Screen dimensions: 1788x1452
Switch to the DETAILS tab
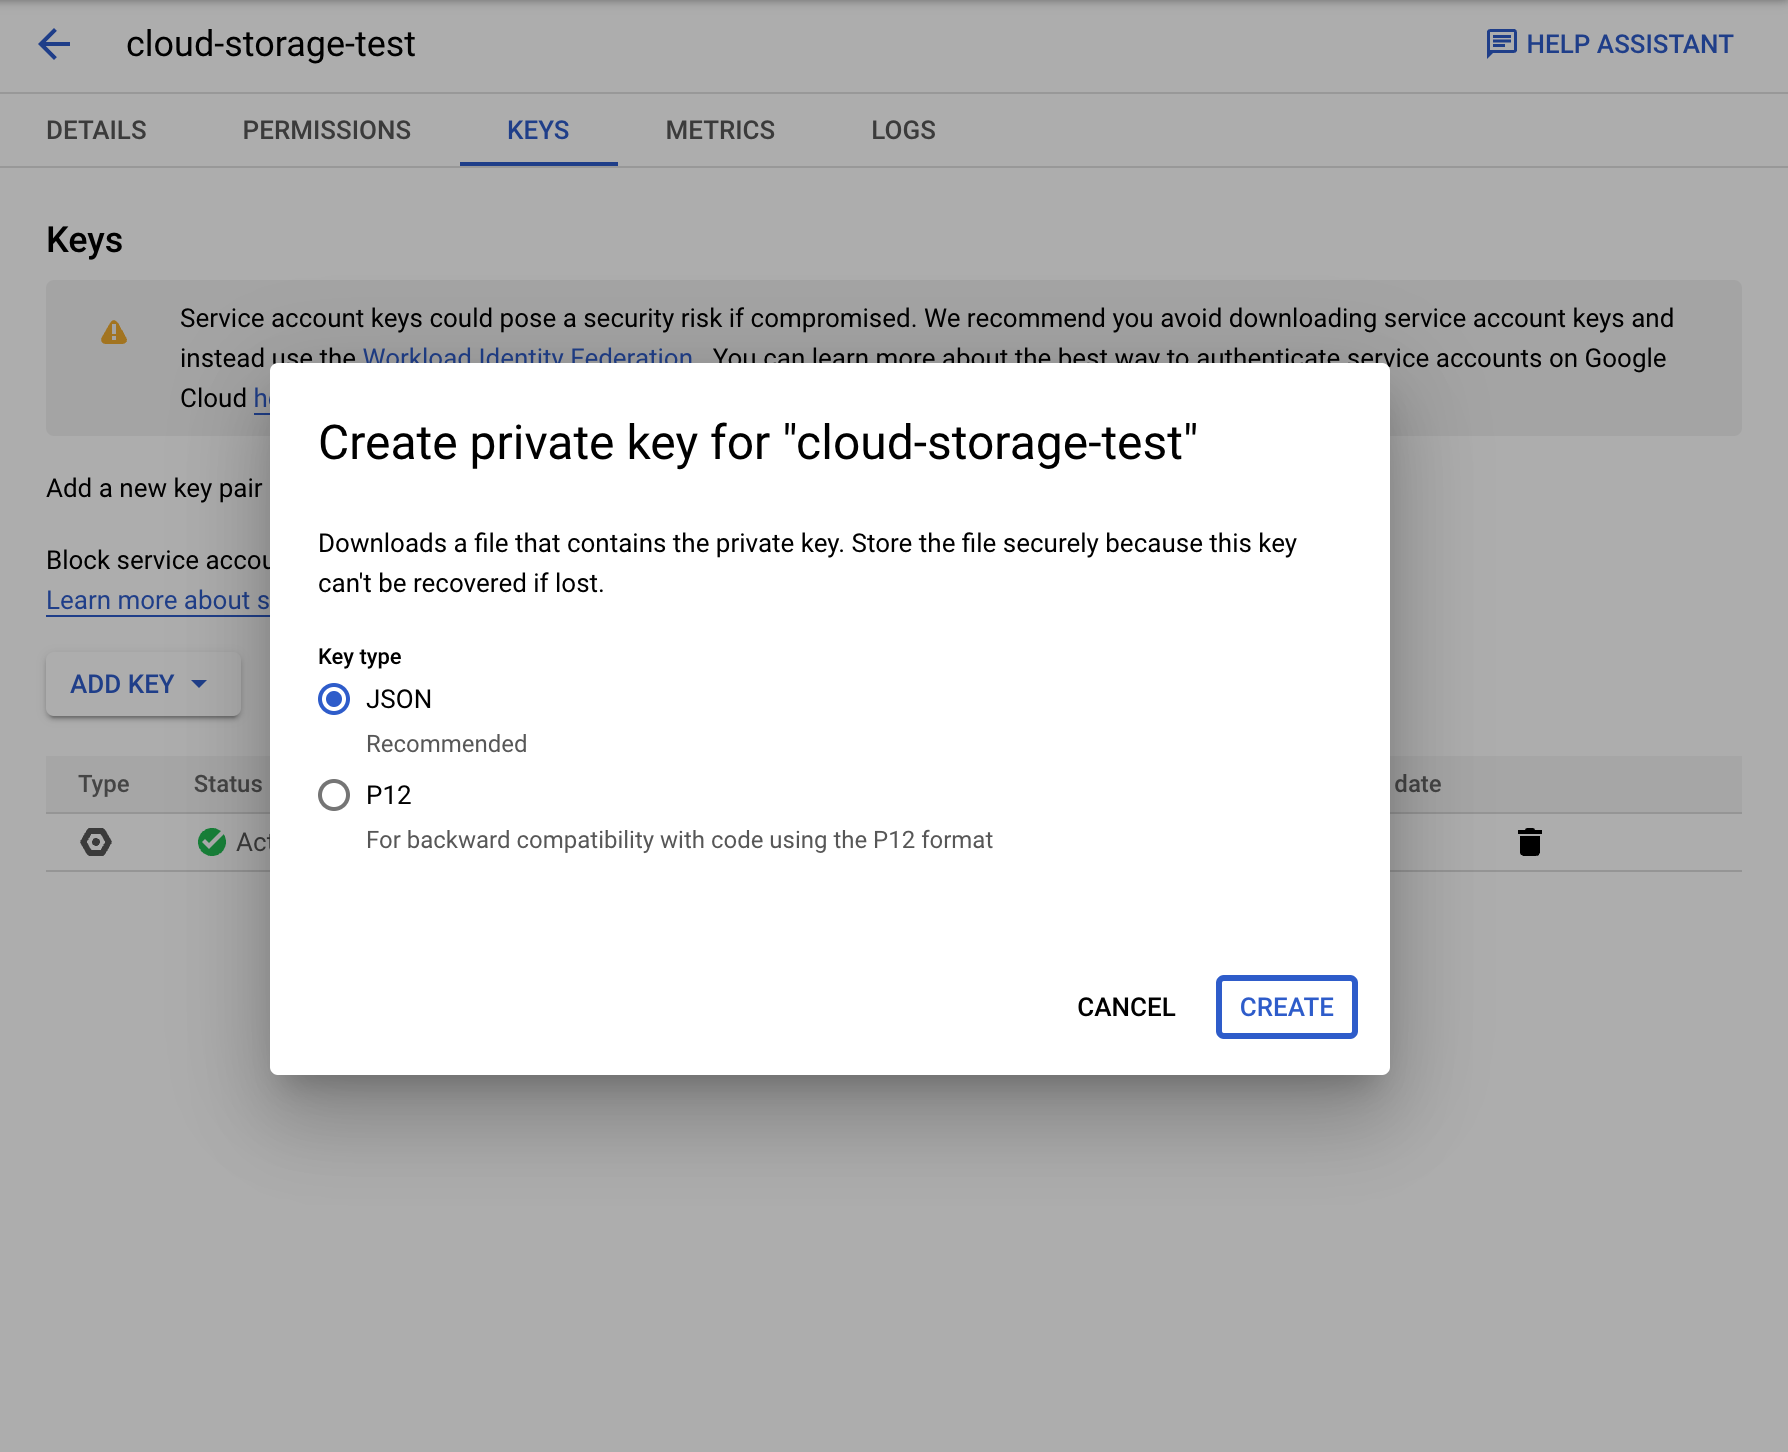pos(96,130)
